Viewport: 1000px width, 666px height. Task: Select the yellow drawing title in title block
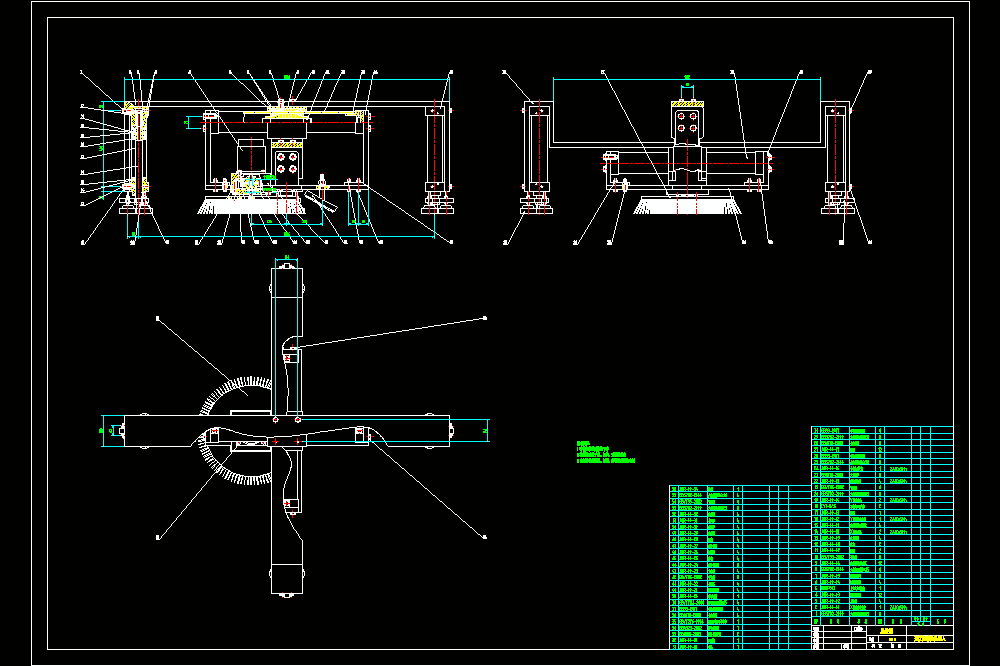click(x=929, y=638)
